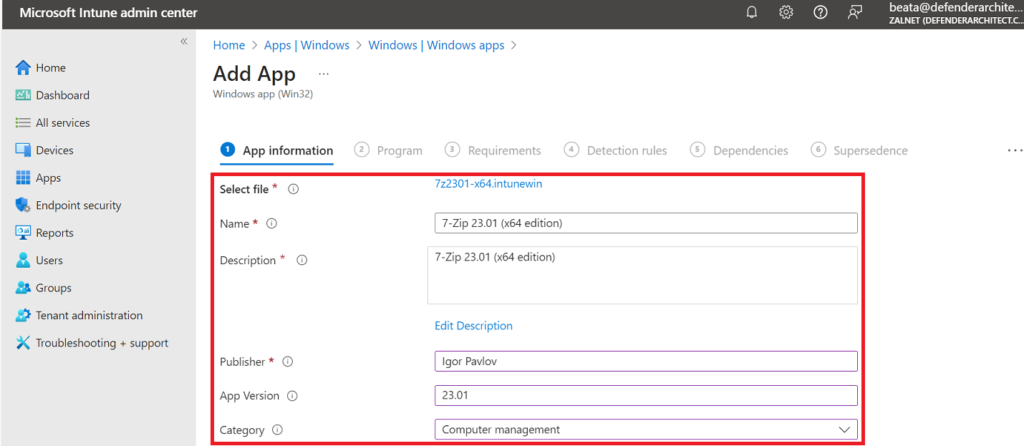Screen dimensions: 1024x446
Task: Open the 7z2301-x64.intunewin file link
Action: pyautogui.click(x=488, y=183)
